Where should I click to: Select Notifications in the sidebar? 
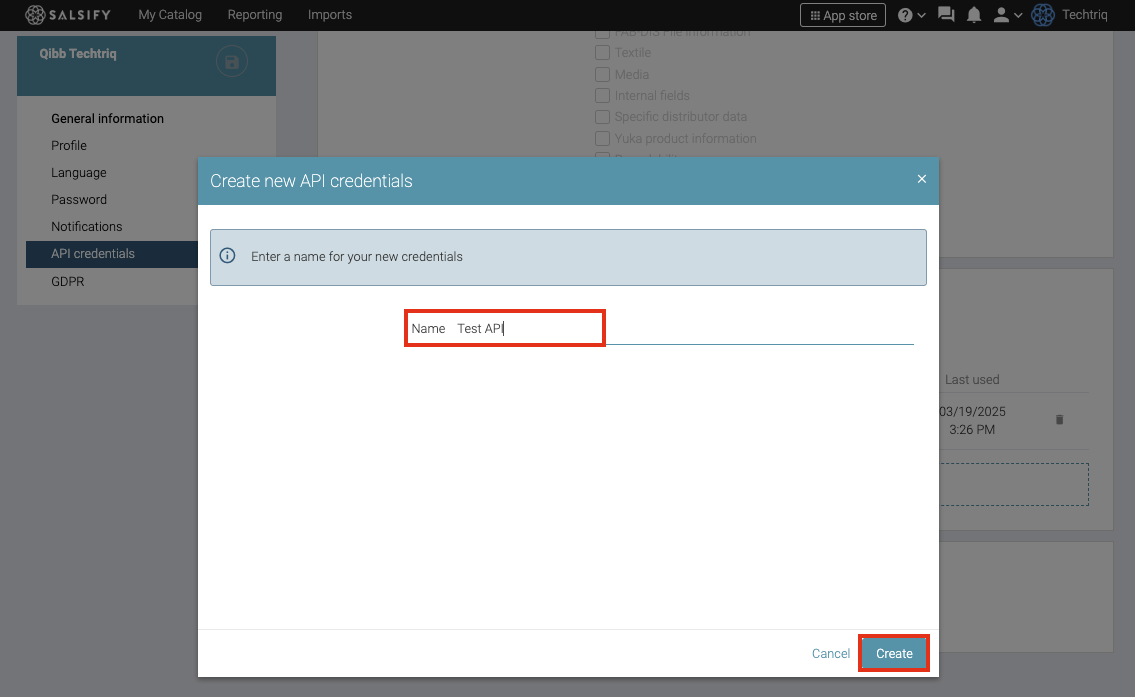[87, 227]
